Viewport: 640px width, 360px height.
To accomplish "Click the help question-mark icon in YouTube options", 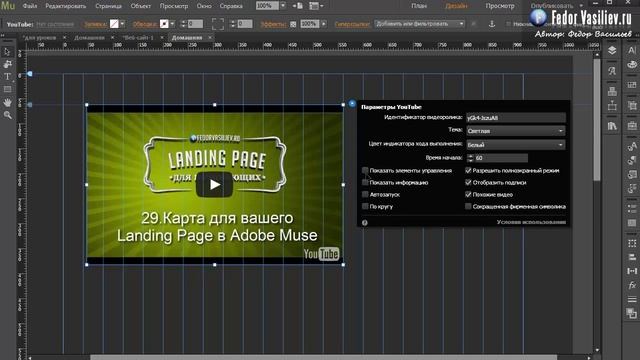I will click(x=364, y=223).
